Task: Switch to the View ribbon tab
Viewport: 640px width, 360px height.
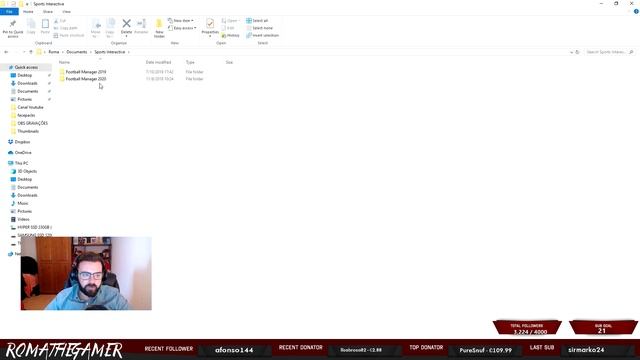Action: click(x=67, y=12)
